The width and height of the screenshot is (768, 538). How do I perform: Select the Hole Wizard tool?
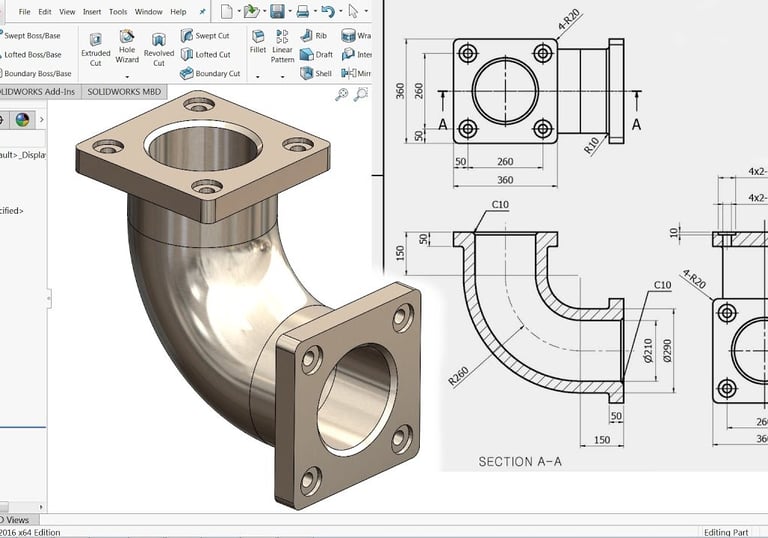127,47
